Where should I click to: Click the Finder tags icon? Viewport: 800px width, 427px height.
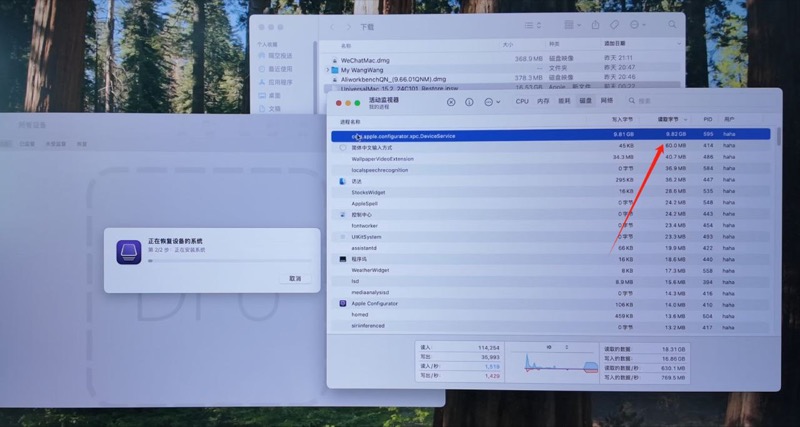pos(614,25)
